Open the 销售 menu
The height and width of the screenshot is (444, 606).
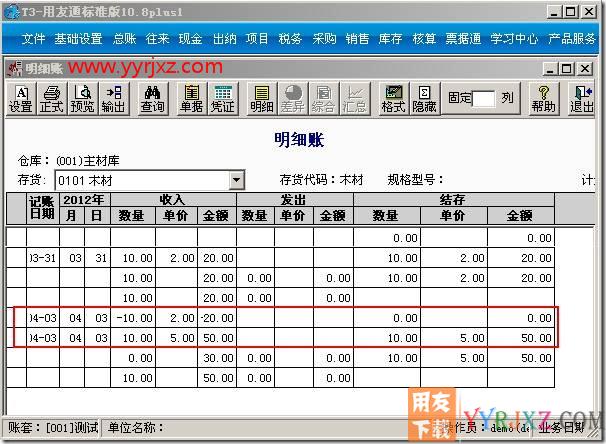357,39
